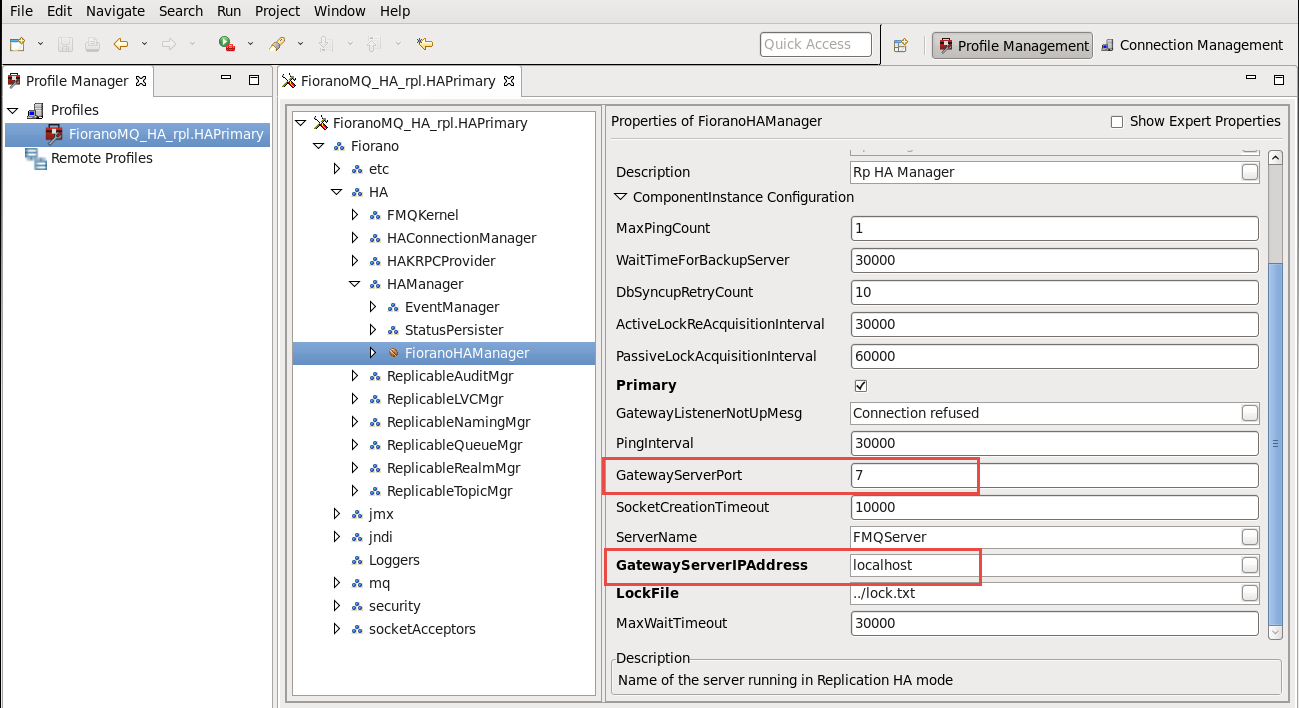1299x708 pixels.
Task: Click the Print toolbar icon
Action: point(92,44)
